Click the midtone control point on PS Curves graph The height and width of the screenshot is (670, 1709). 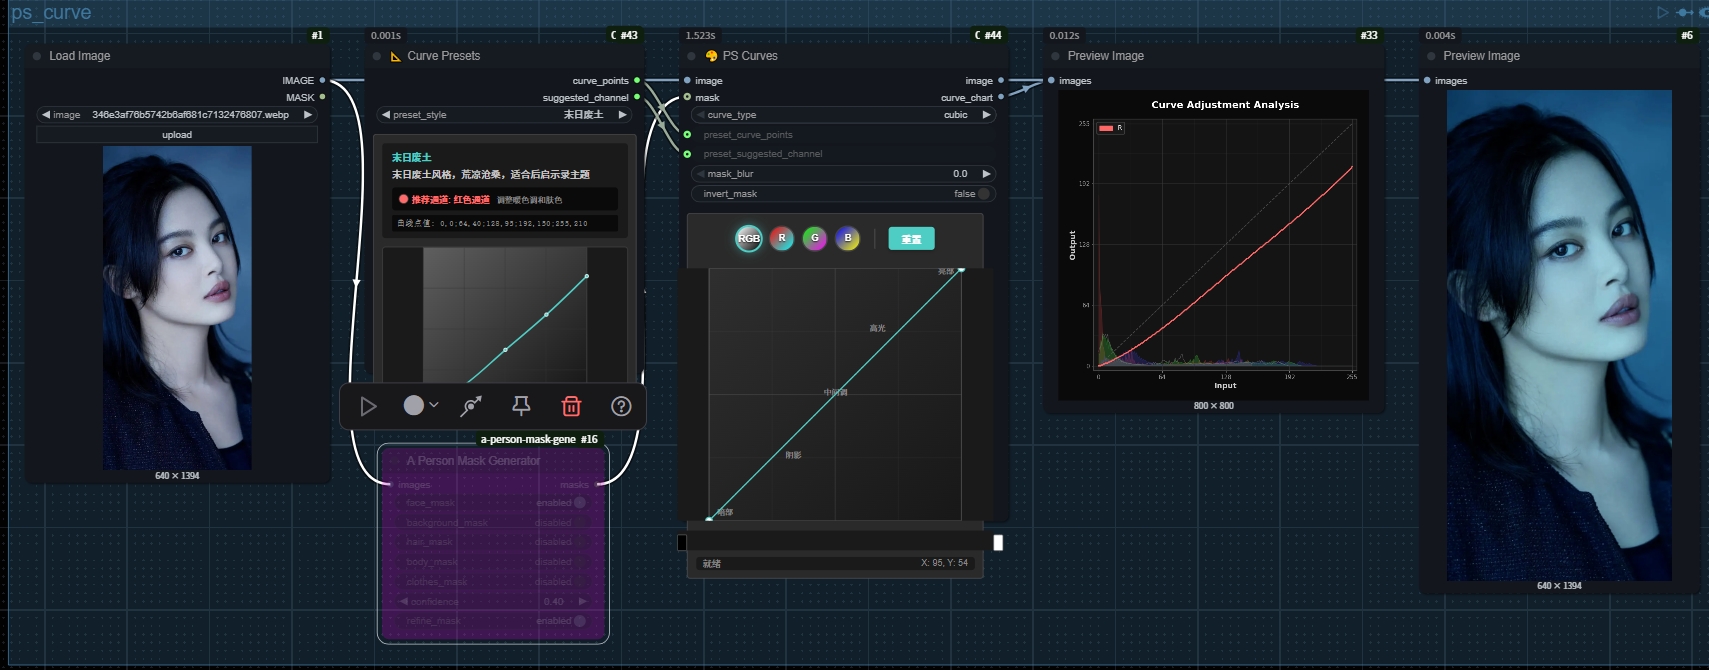tap(835, 393)
